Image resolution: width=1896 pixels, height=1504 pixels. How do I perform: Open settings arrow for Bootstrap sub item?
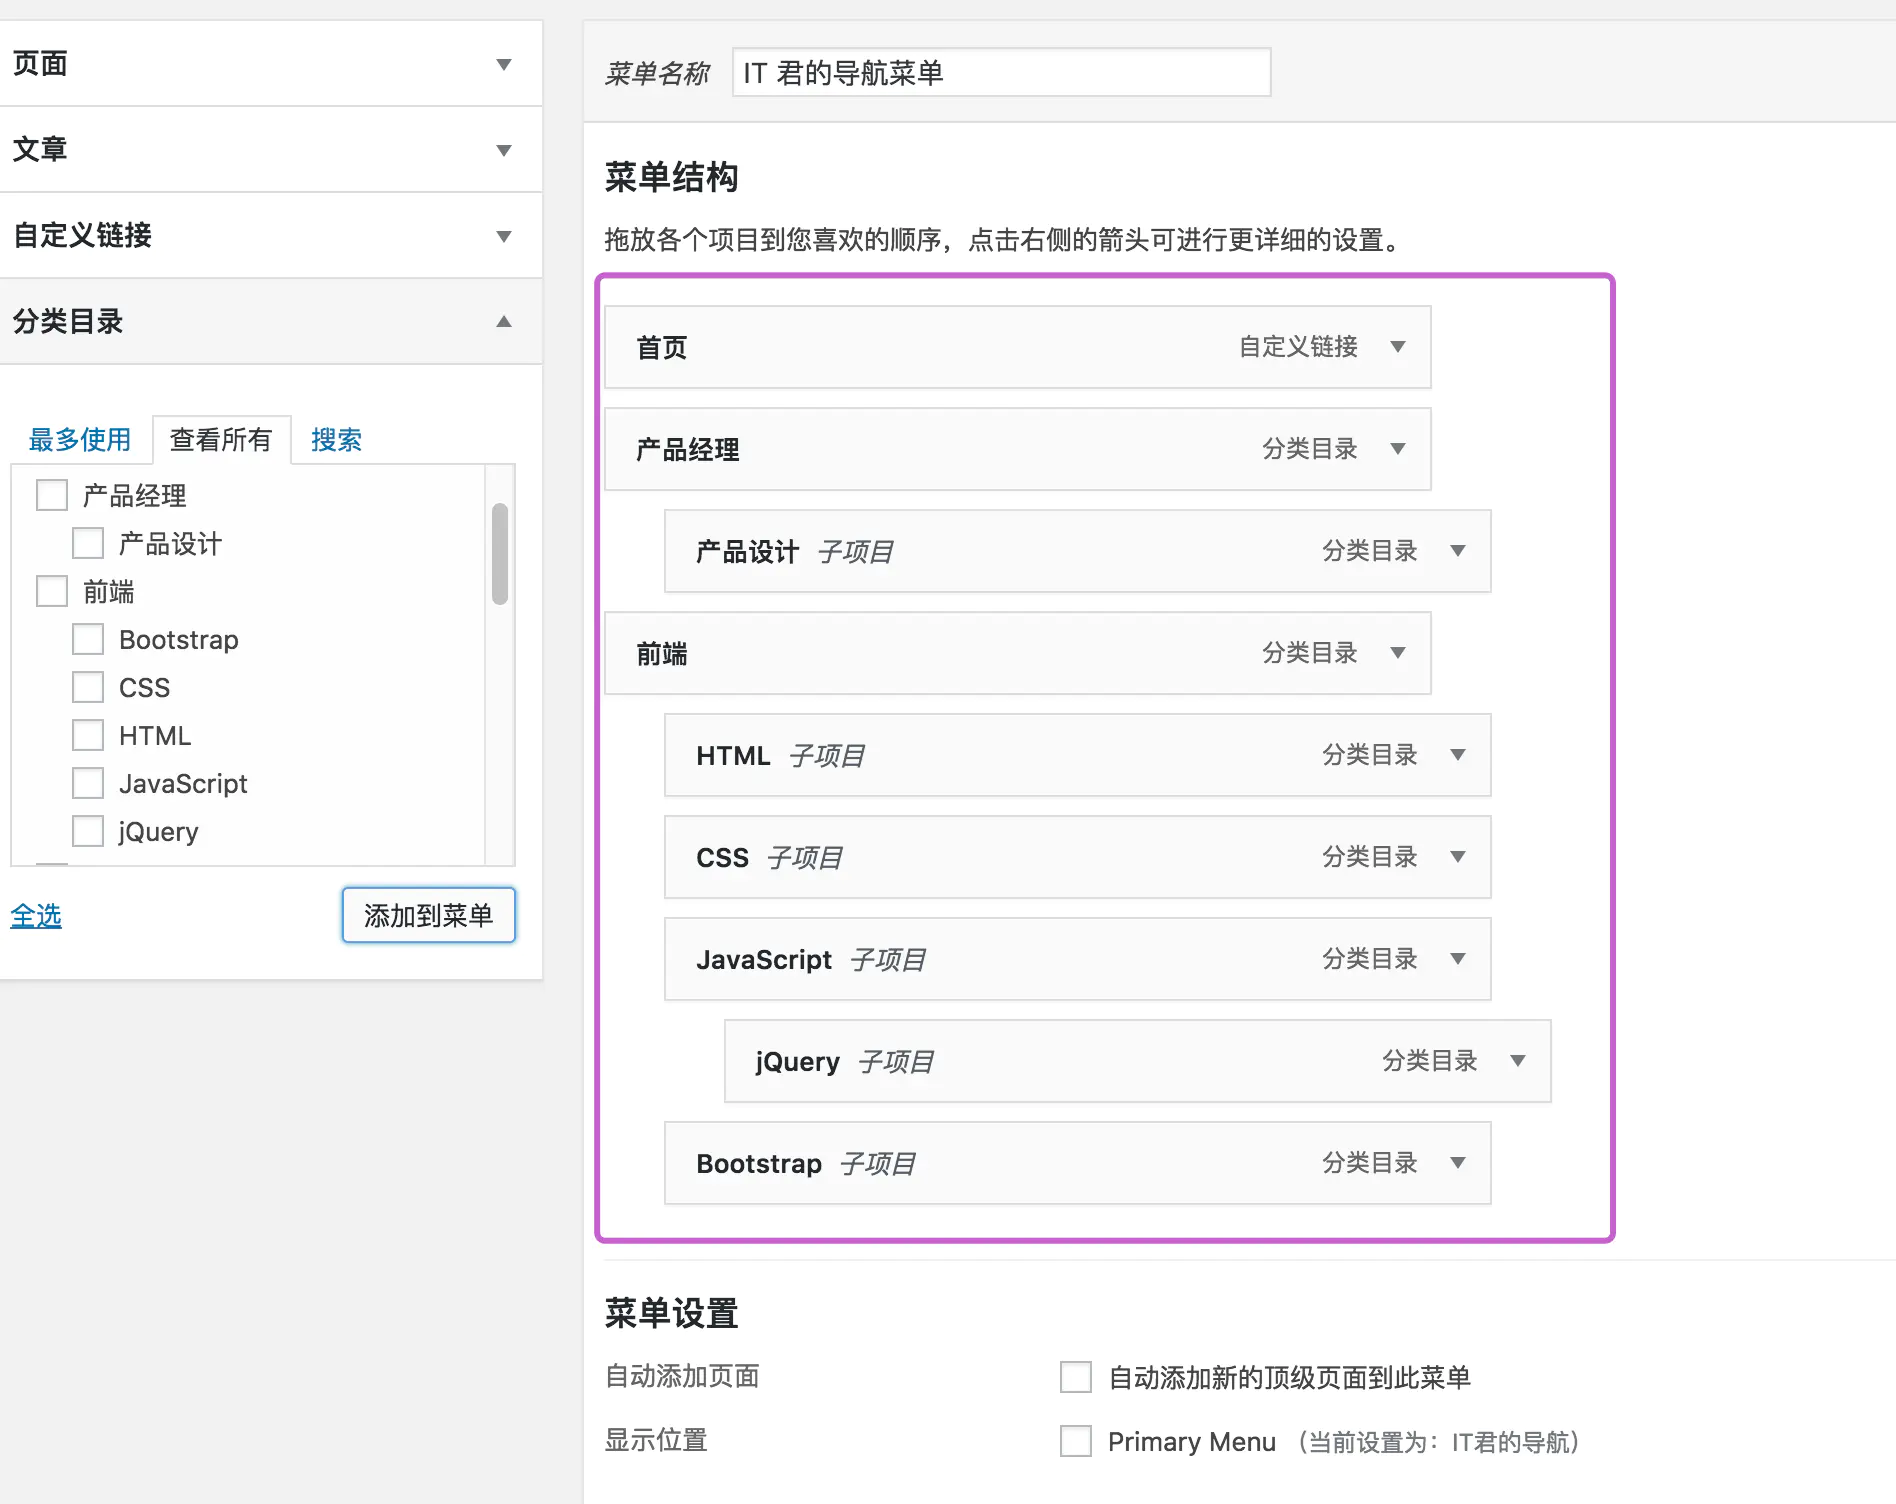tap(1458, 1163)
